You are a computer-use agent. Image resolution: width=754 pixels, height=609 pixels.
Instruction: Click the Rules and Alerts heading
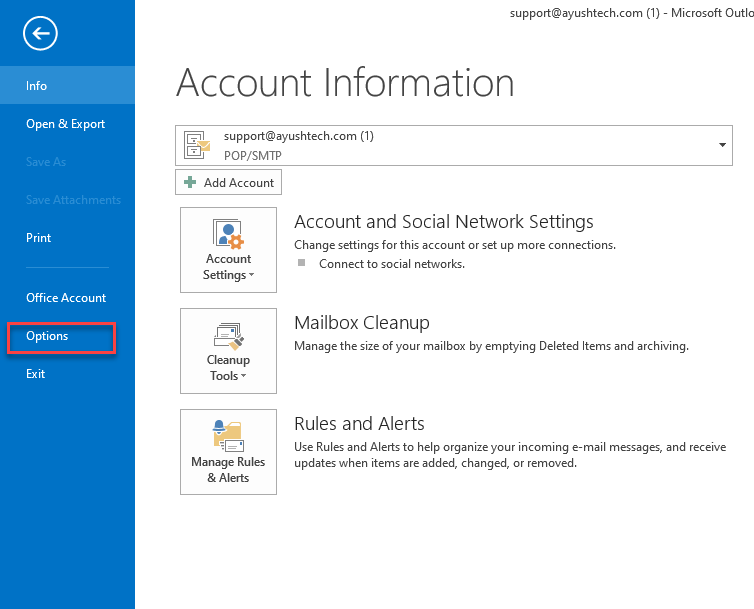pos(359,424)
